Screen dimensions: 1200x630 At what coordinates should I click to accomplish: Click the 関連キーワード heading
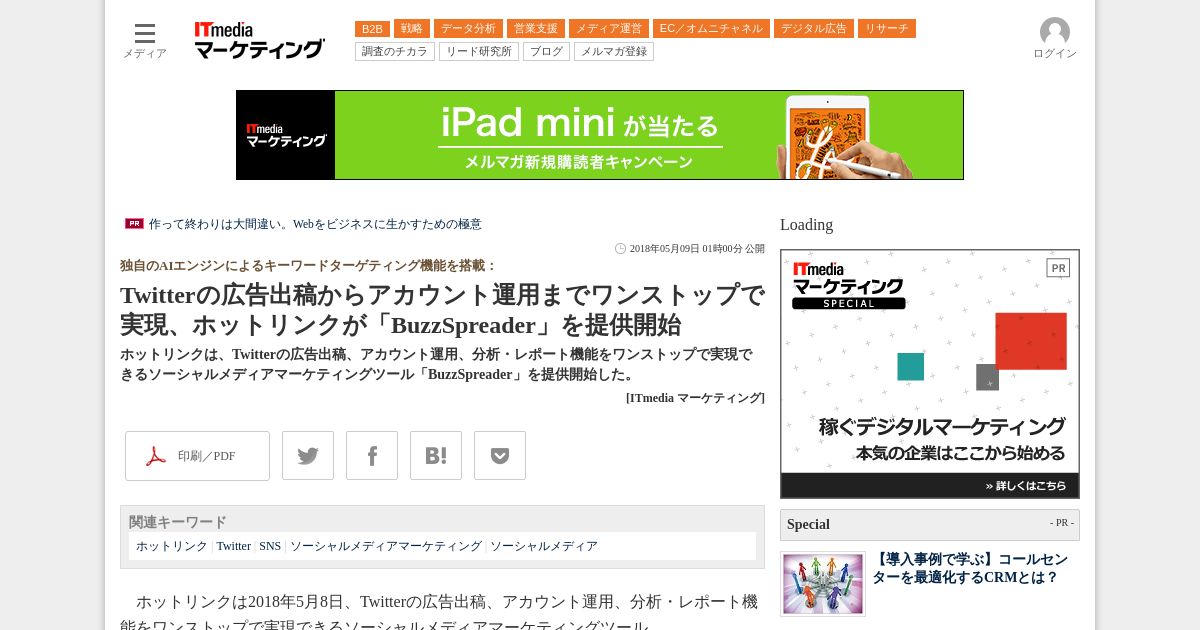pyautogui.click(x=178, y=522)
